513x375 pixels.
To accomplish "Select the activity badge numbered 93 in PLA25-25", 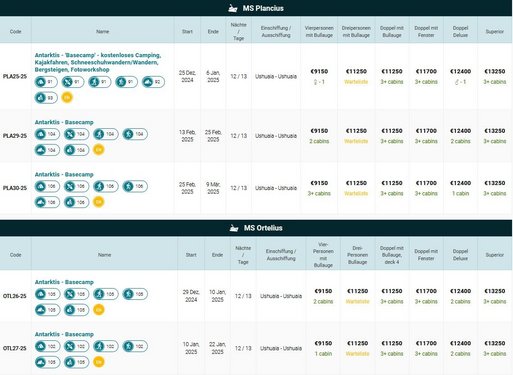I will pyautogui.click(x=46, y=98).
